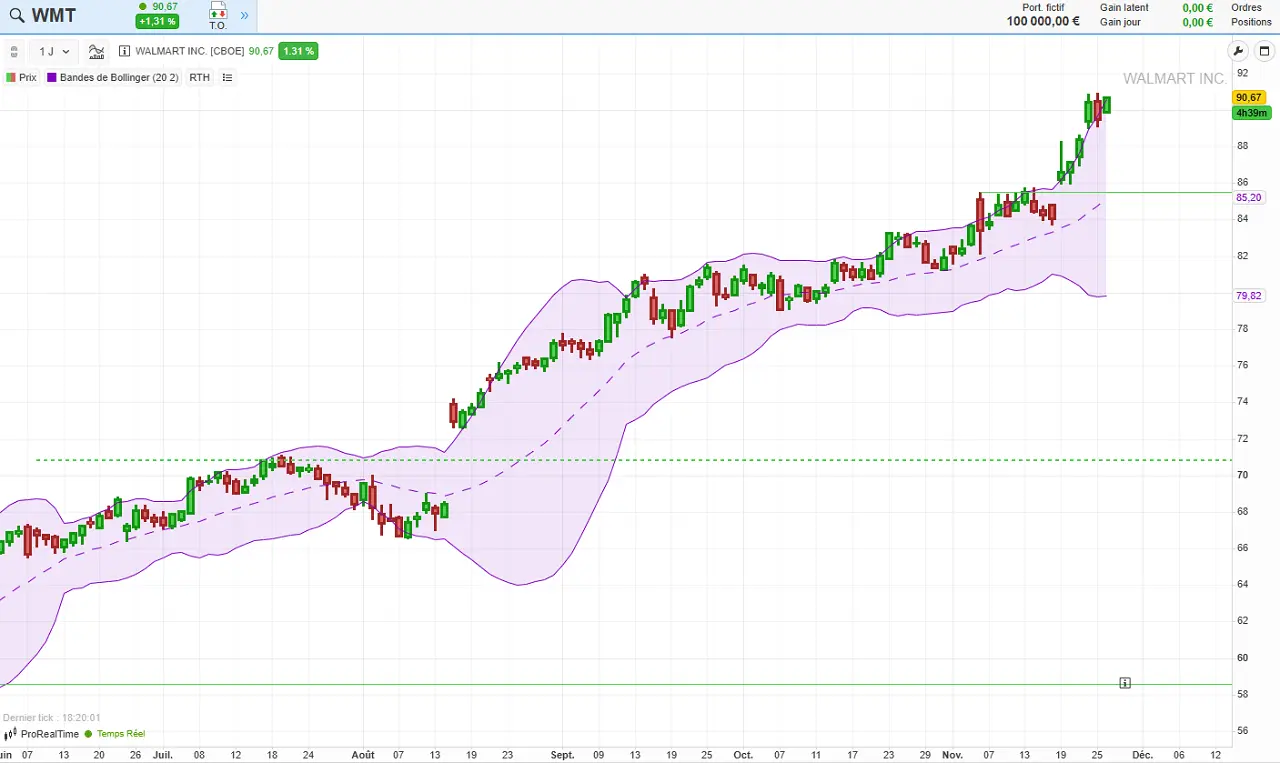Click the 85,20 Bollinger value label
This screenshot has height=763, width=1280.
coord(1248,198)
